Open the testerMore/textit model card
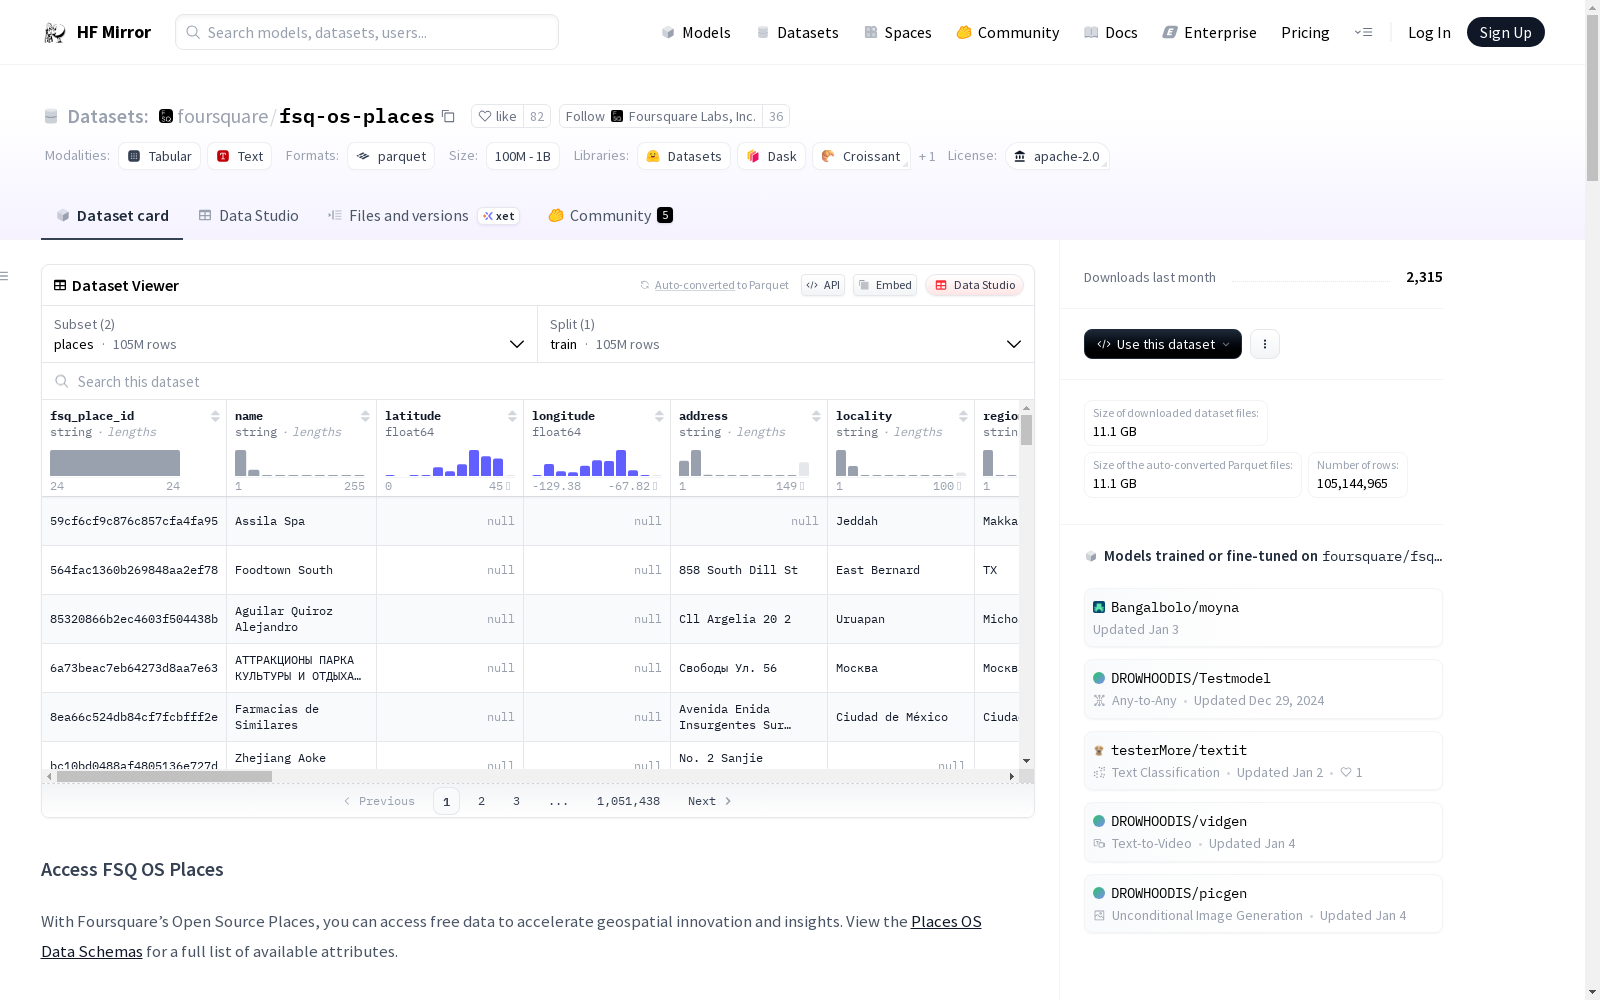Viewport: 1600px width, 1000px height. pyautogui.click(x=1263, y=761)
